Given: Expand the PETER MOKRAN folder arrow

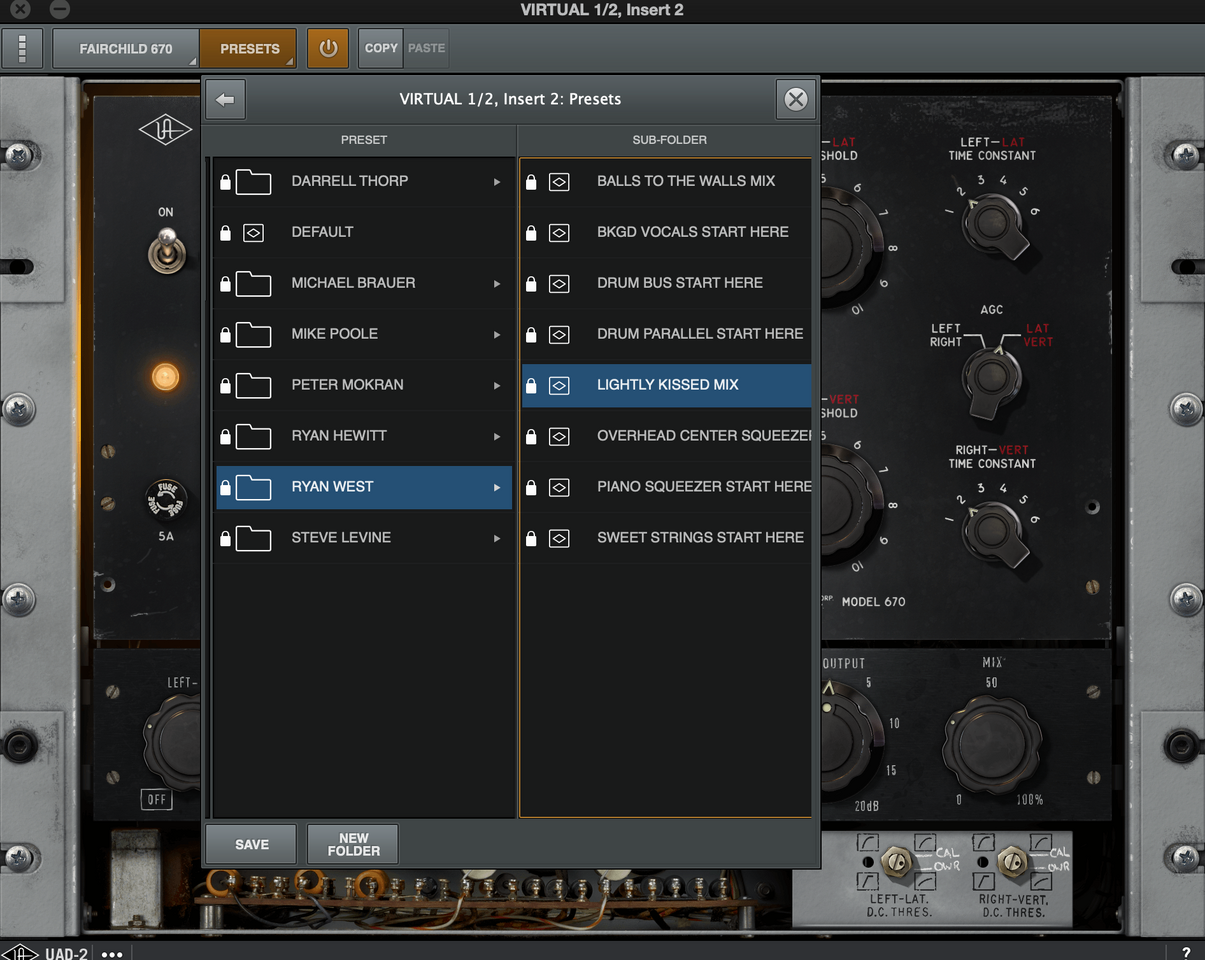Looking at the screenshot, I should click(497, 386).
